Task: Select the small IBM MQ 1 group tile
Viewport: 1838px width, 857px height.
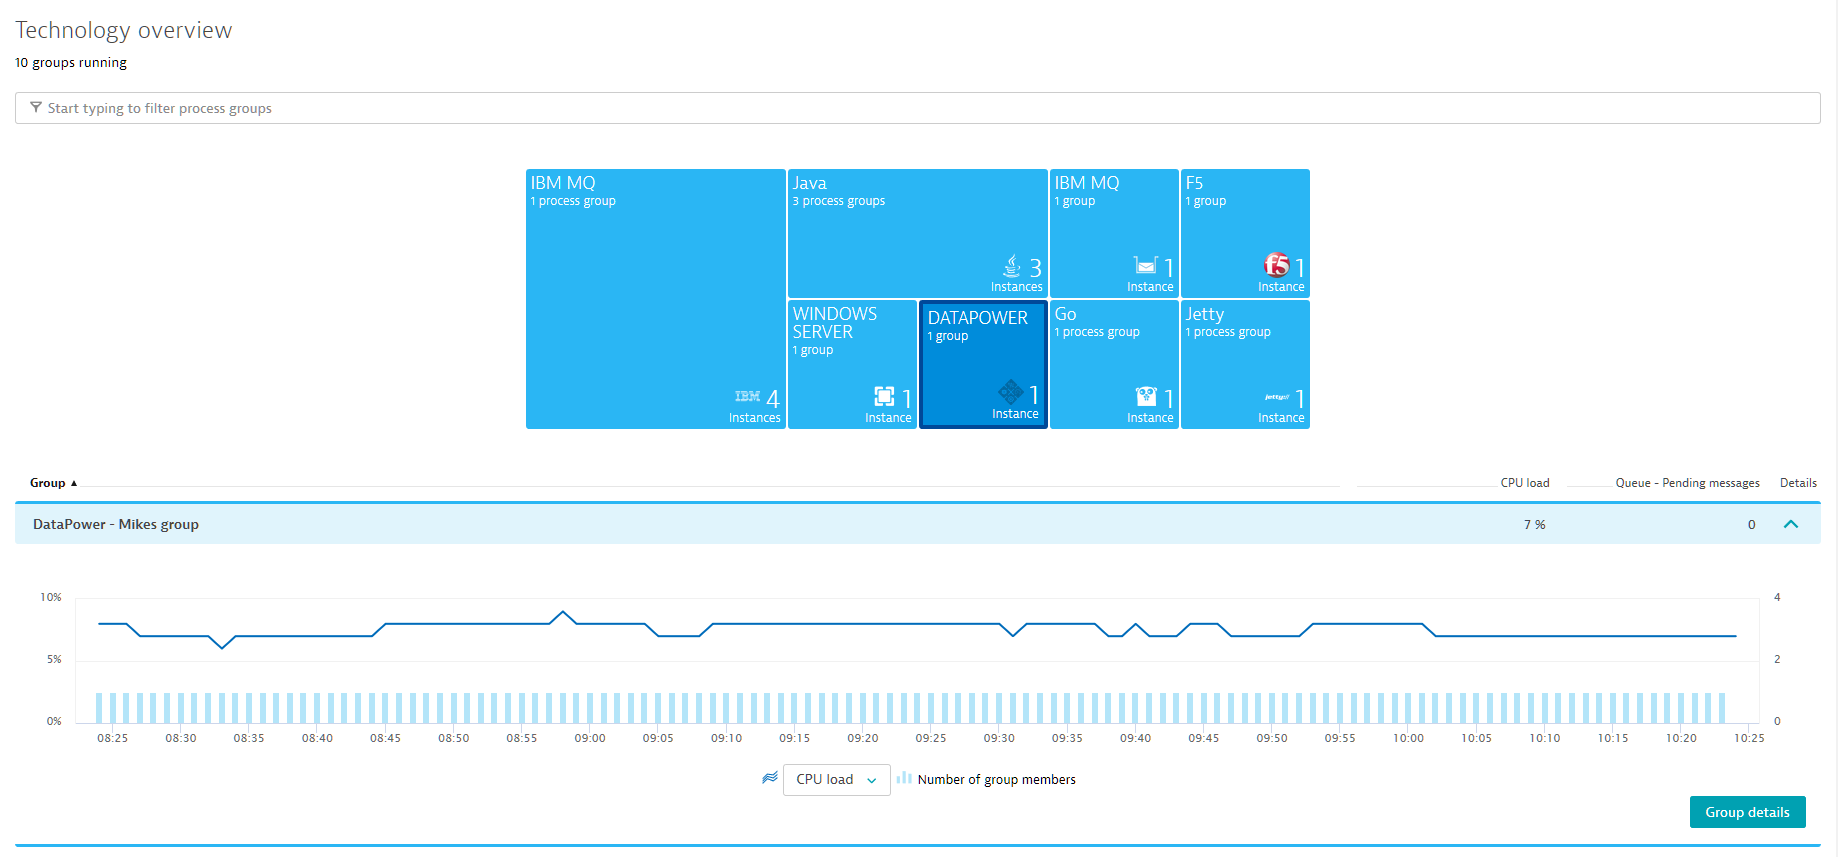Action: 1114,233
